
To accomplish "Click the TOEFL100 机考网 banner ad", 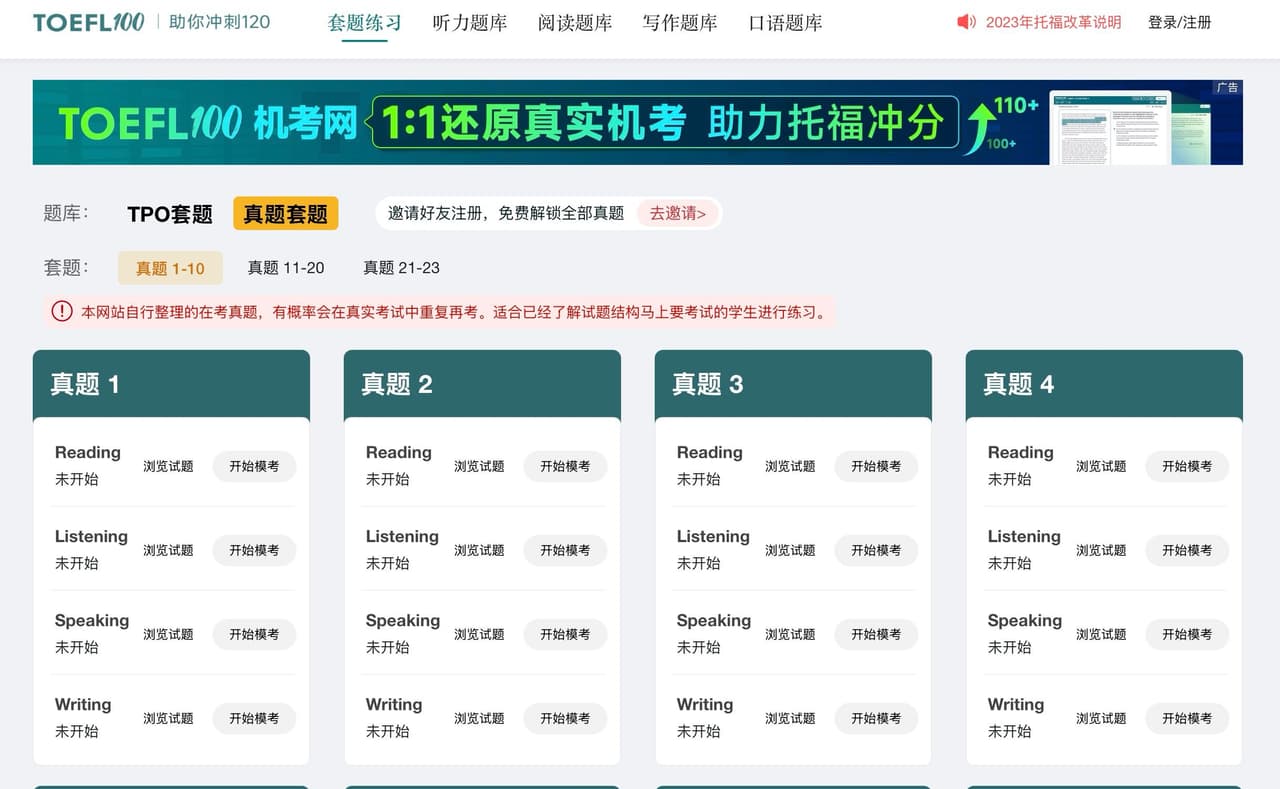I will 638,122.
